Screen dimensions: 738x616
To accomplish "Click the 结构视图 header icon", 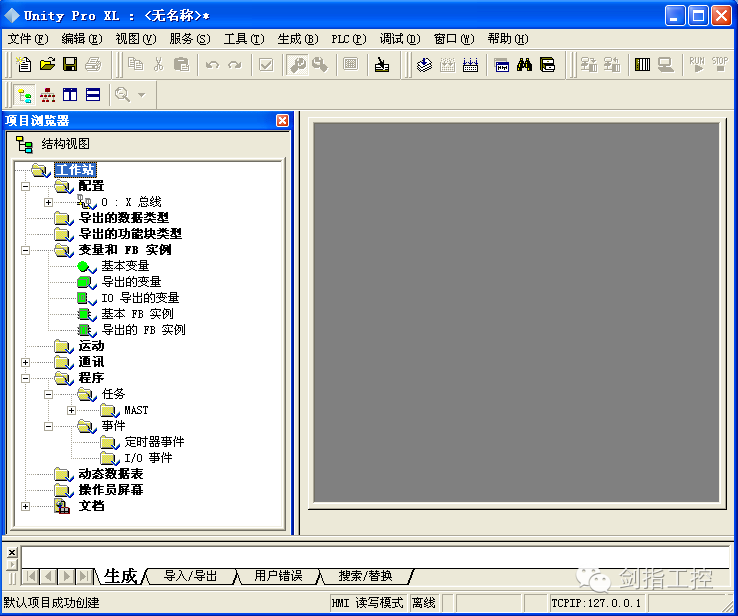I will (x=24, y=144).
